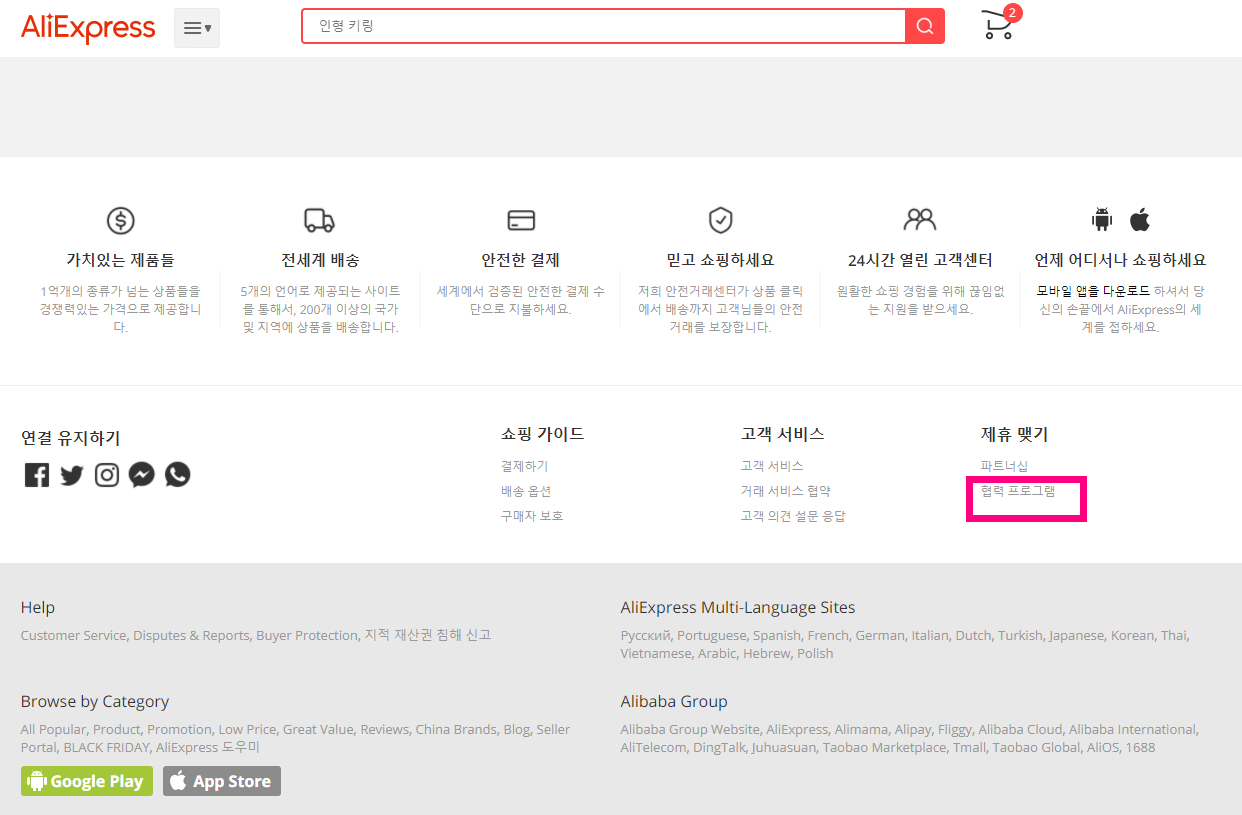Switch to the German language site
This screenshot has height=815, width=1242.
(880, 635)
